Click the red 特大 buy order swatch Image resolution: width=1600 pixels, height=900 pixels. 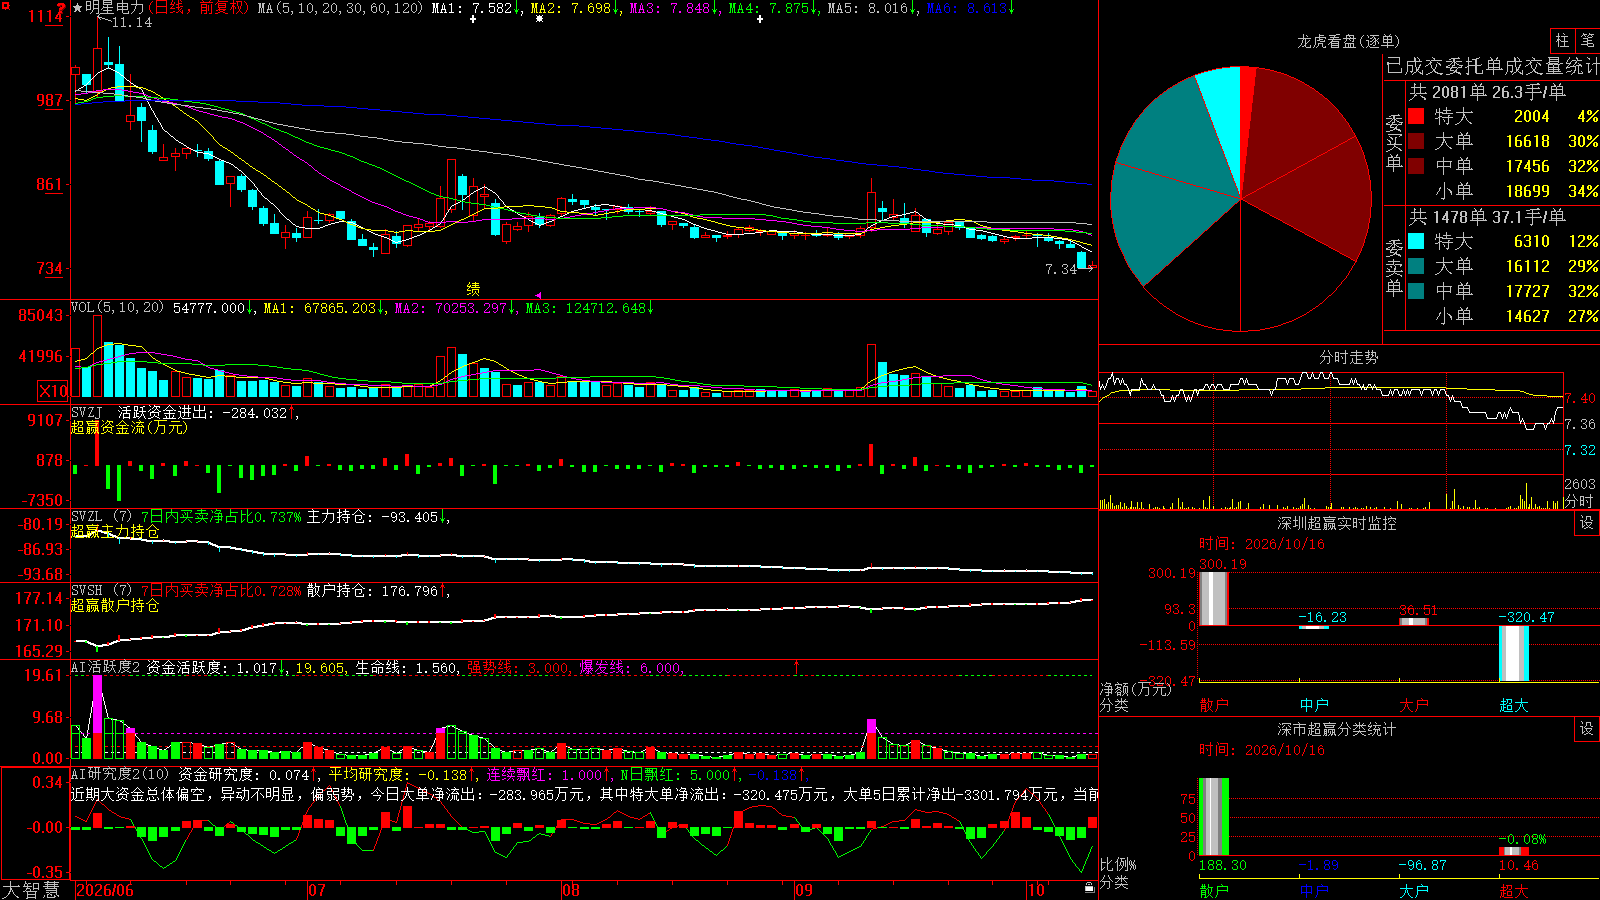click(x=1416, y=116)
